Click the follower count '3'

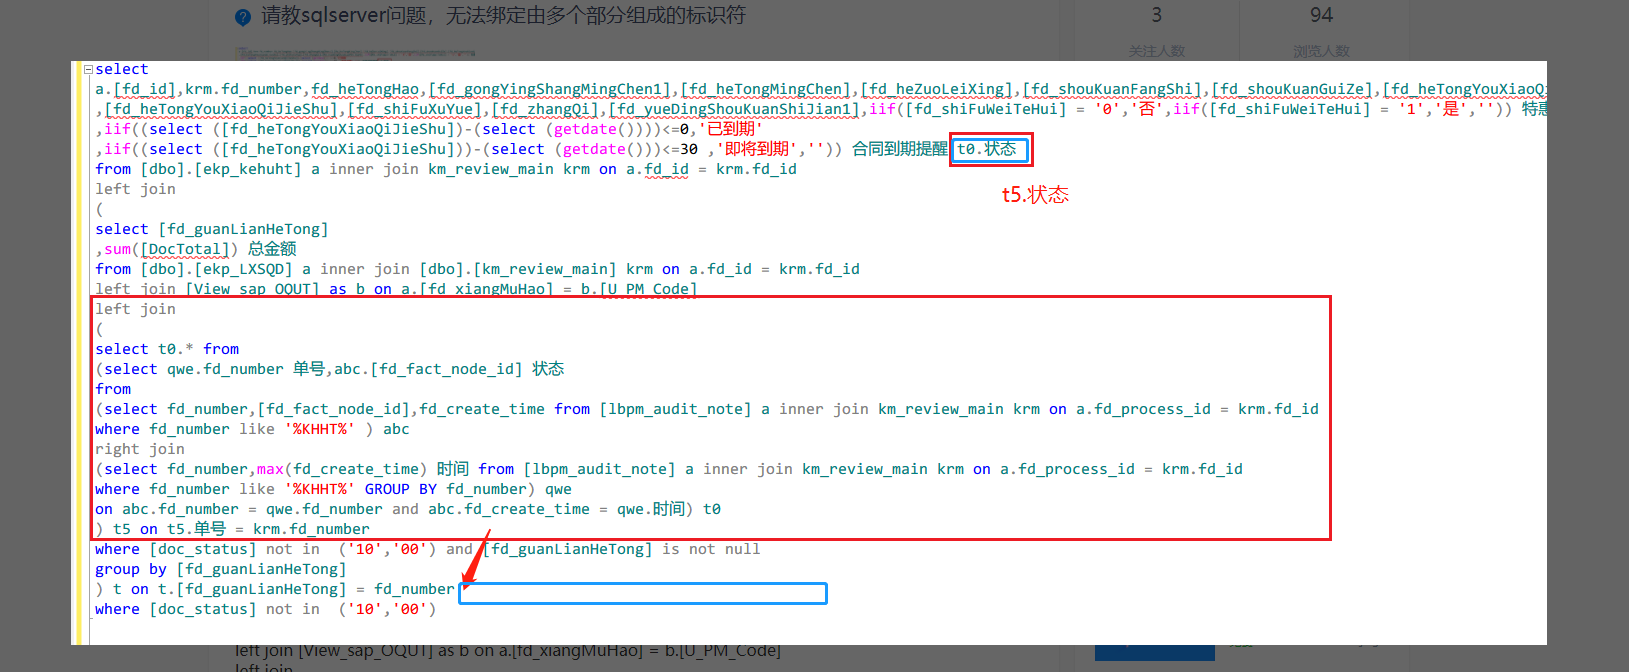tap(1156, 15)
